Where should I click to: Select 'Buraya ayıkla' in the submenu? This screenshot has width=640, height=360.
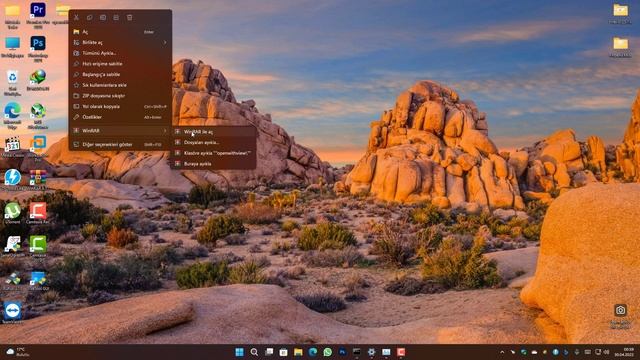click(214, 164)
